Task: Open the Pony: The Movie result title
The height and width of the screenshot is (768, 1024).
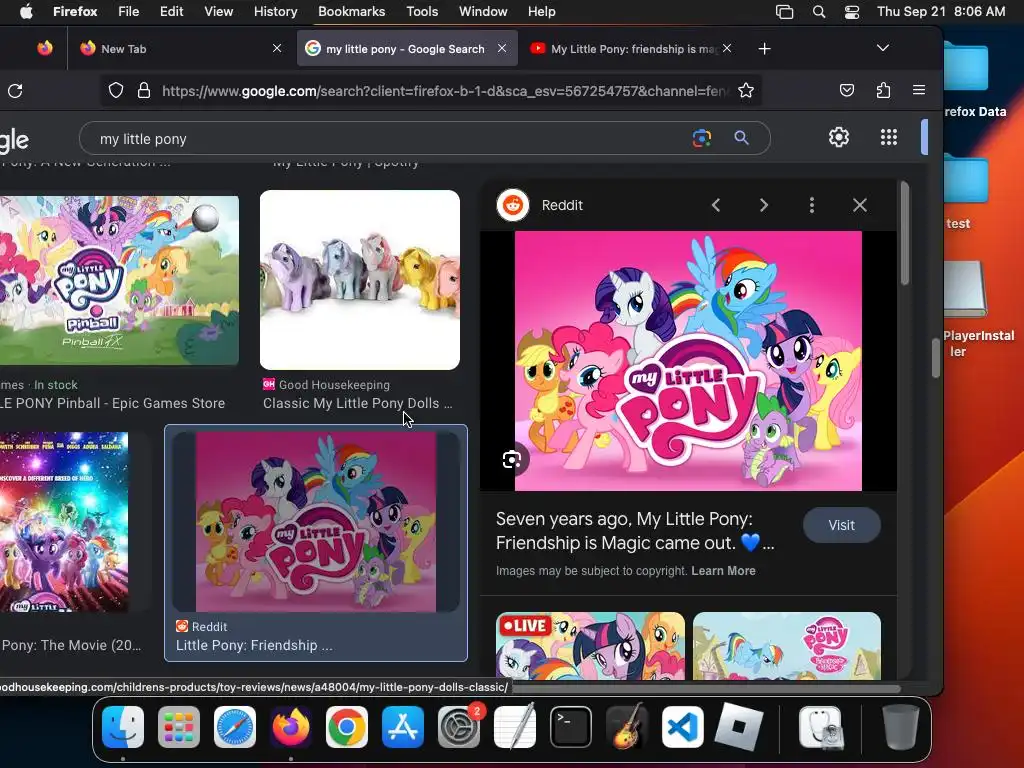Action: click(x=71, y=645)
